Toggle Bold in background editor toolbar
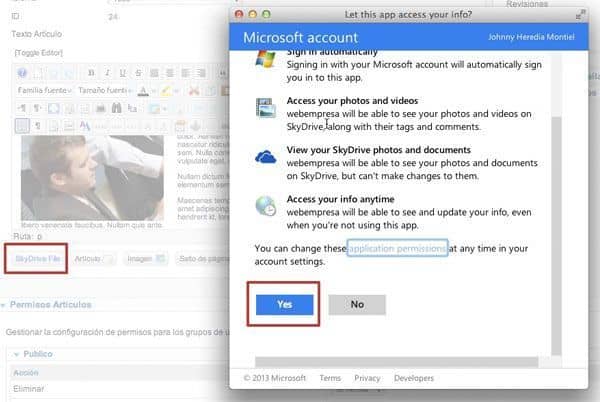 click(91, 73)
